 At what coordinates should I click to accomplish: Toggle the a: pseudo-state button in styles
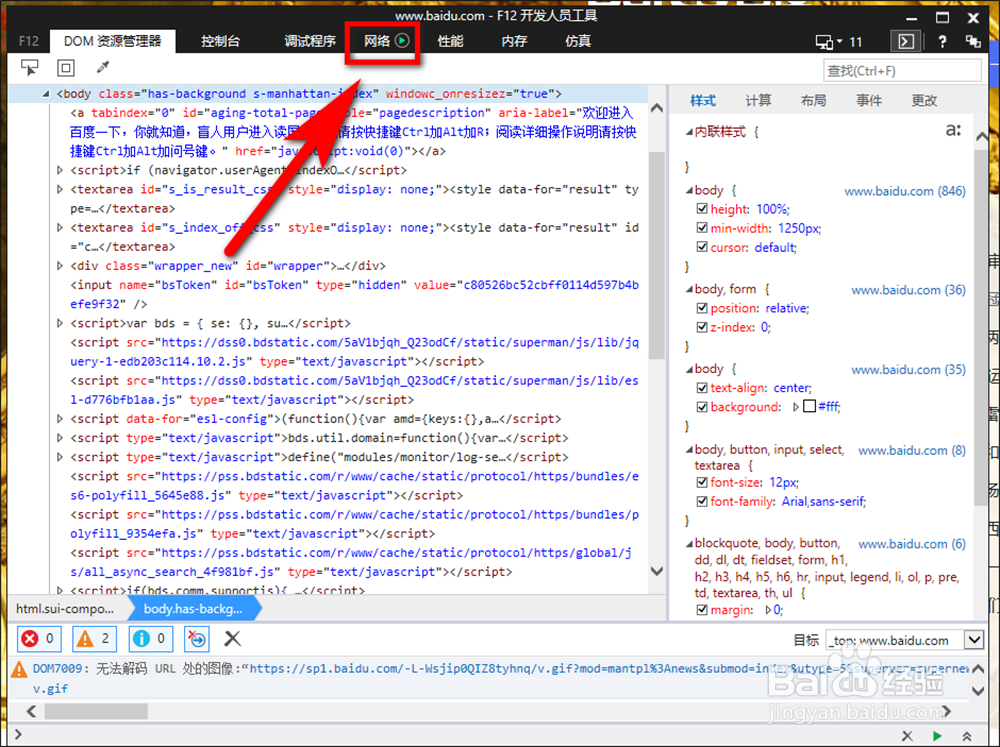click(x=953, y=131)
